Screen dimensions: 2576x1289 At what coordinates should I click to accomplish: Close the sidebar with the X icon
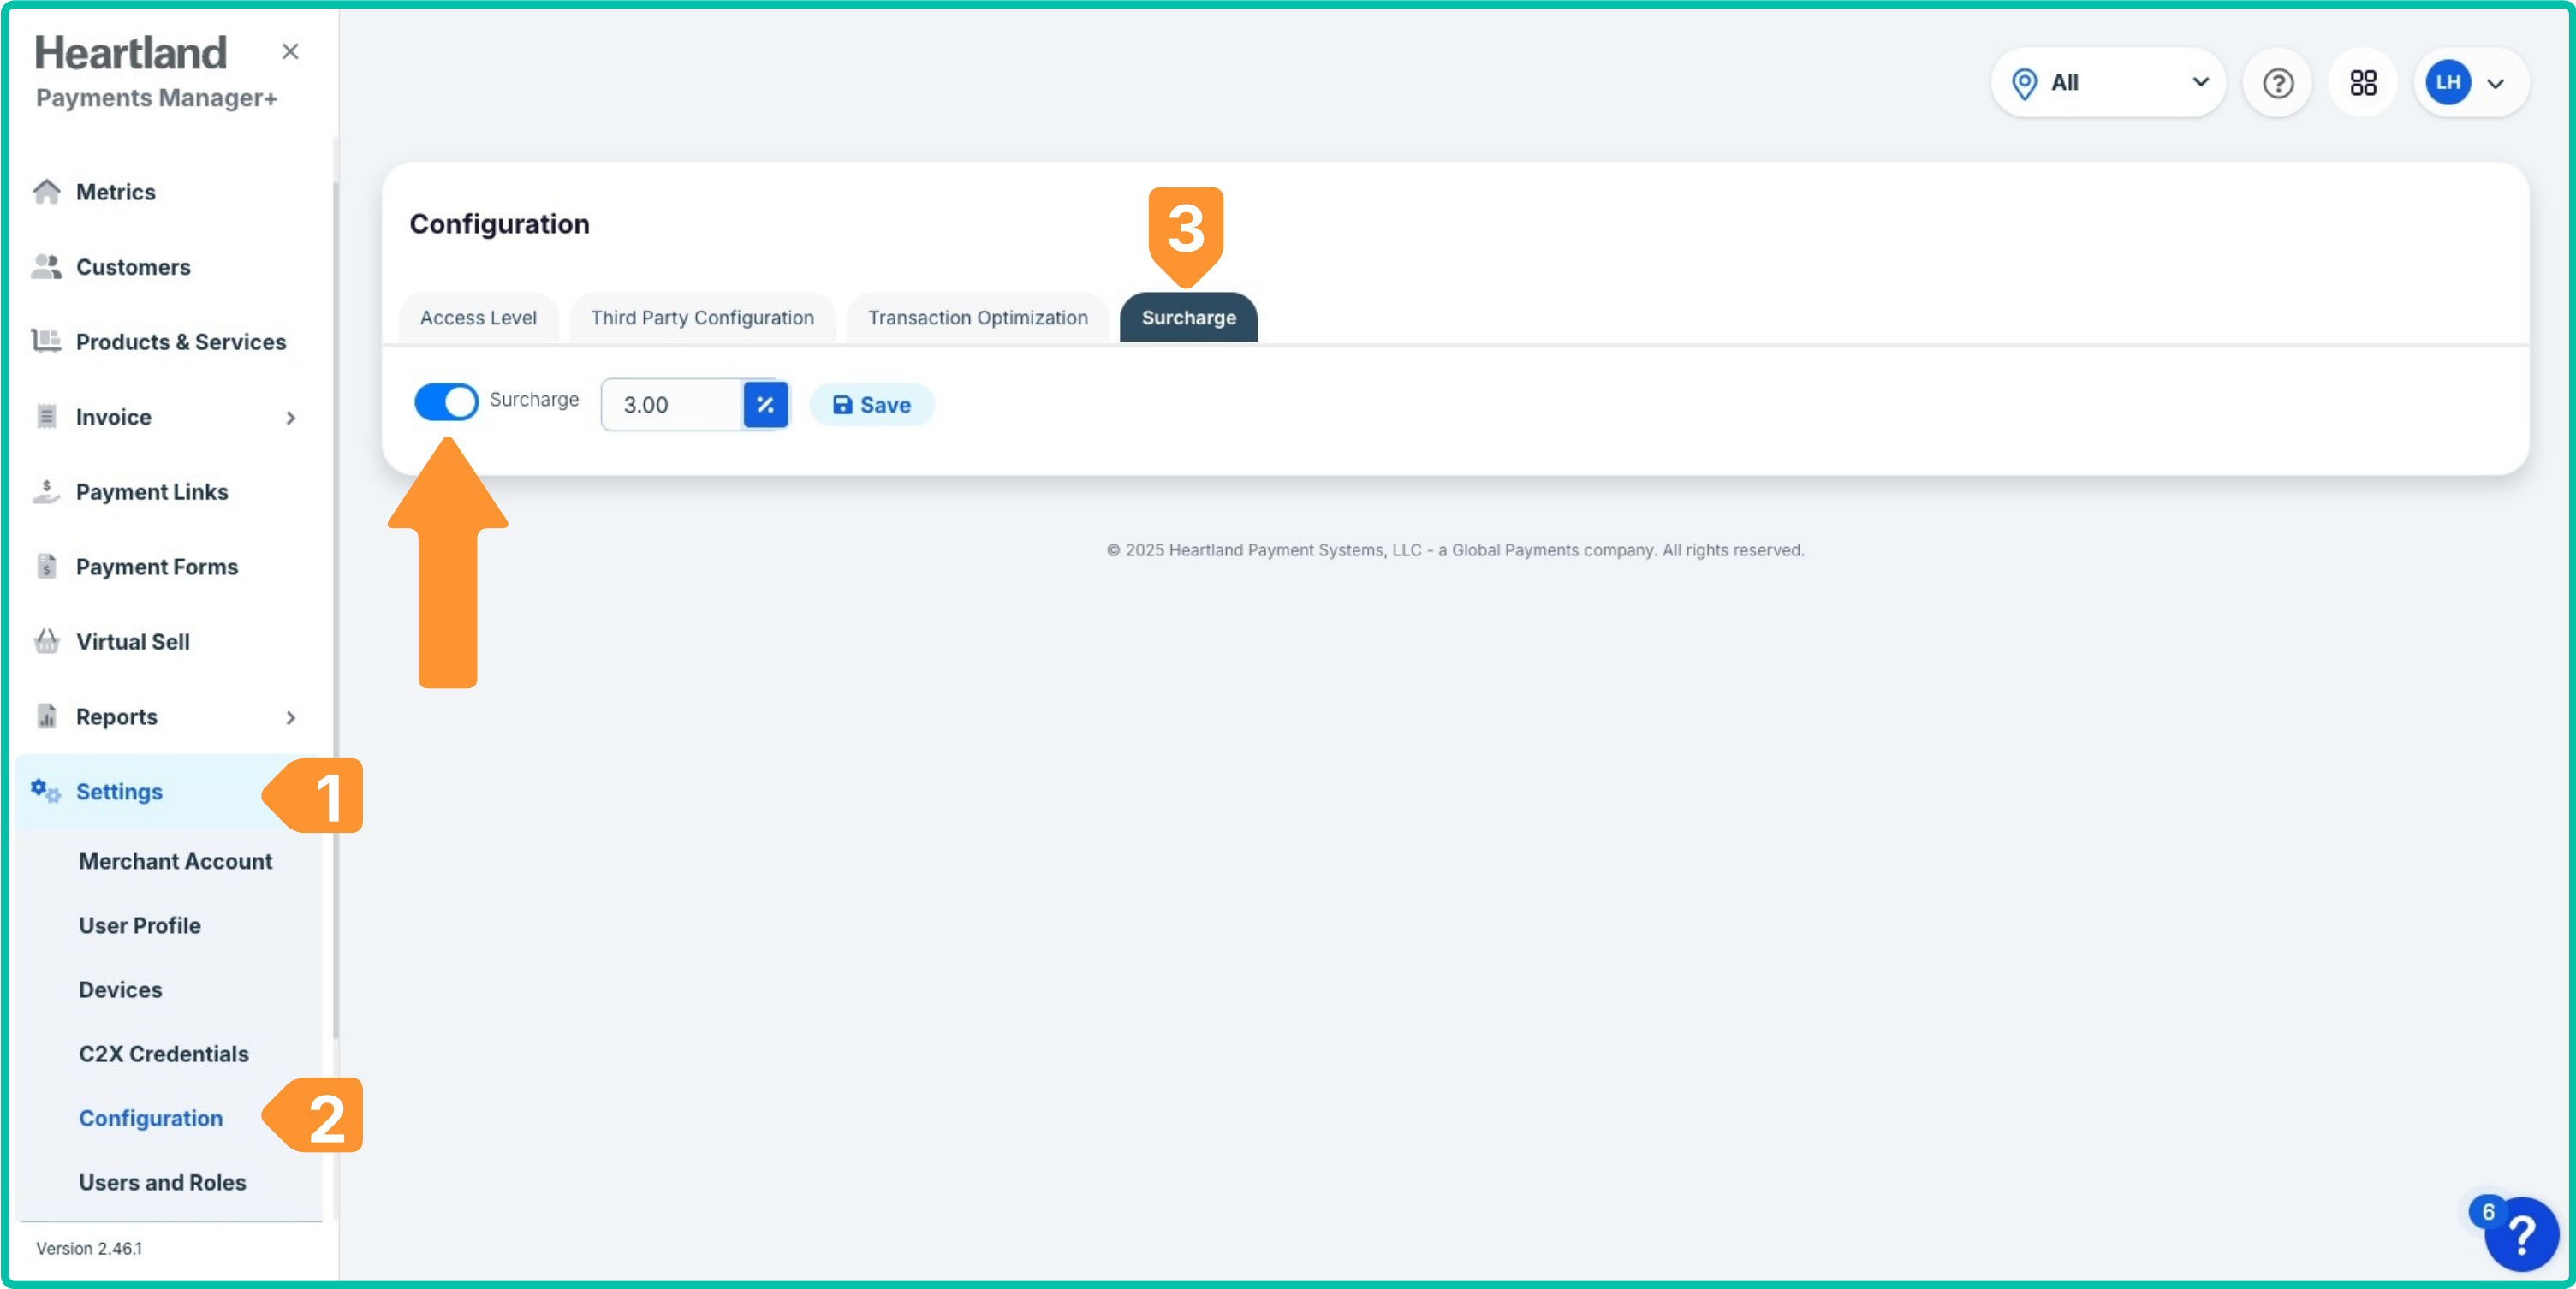pos(290,51)
